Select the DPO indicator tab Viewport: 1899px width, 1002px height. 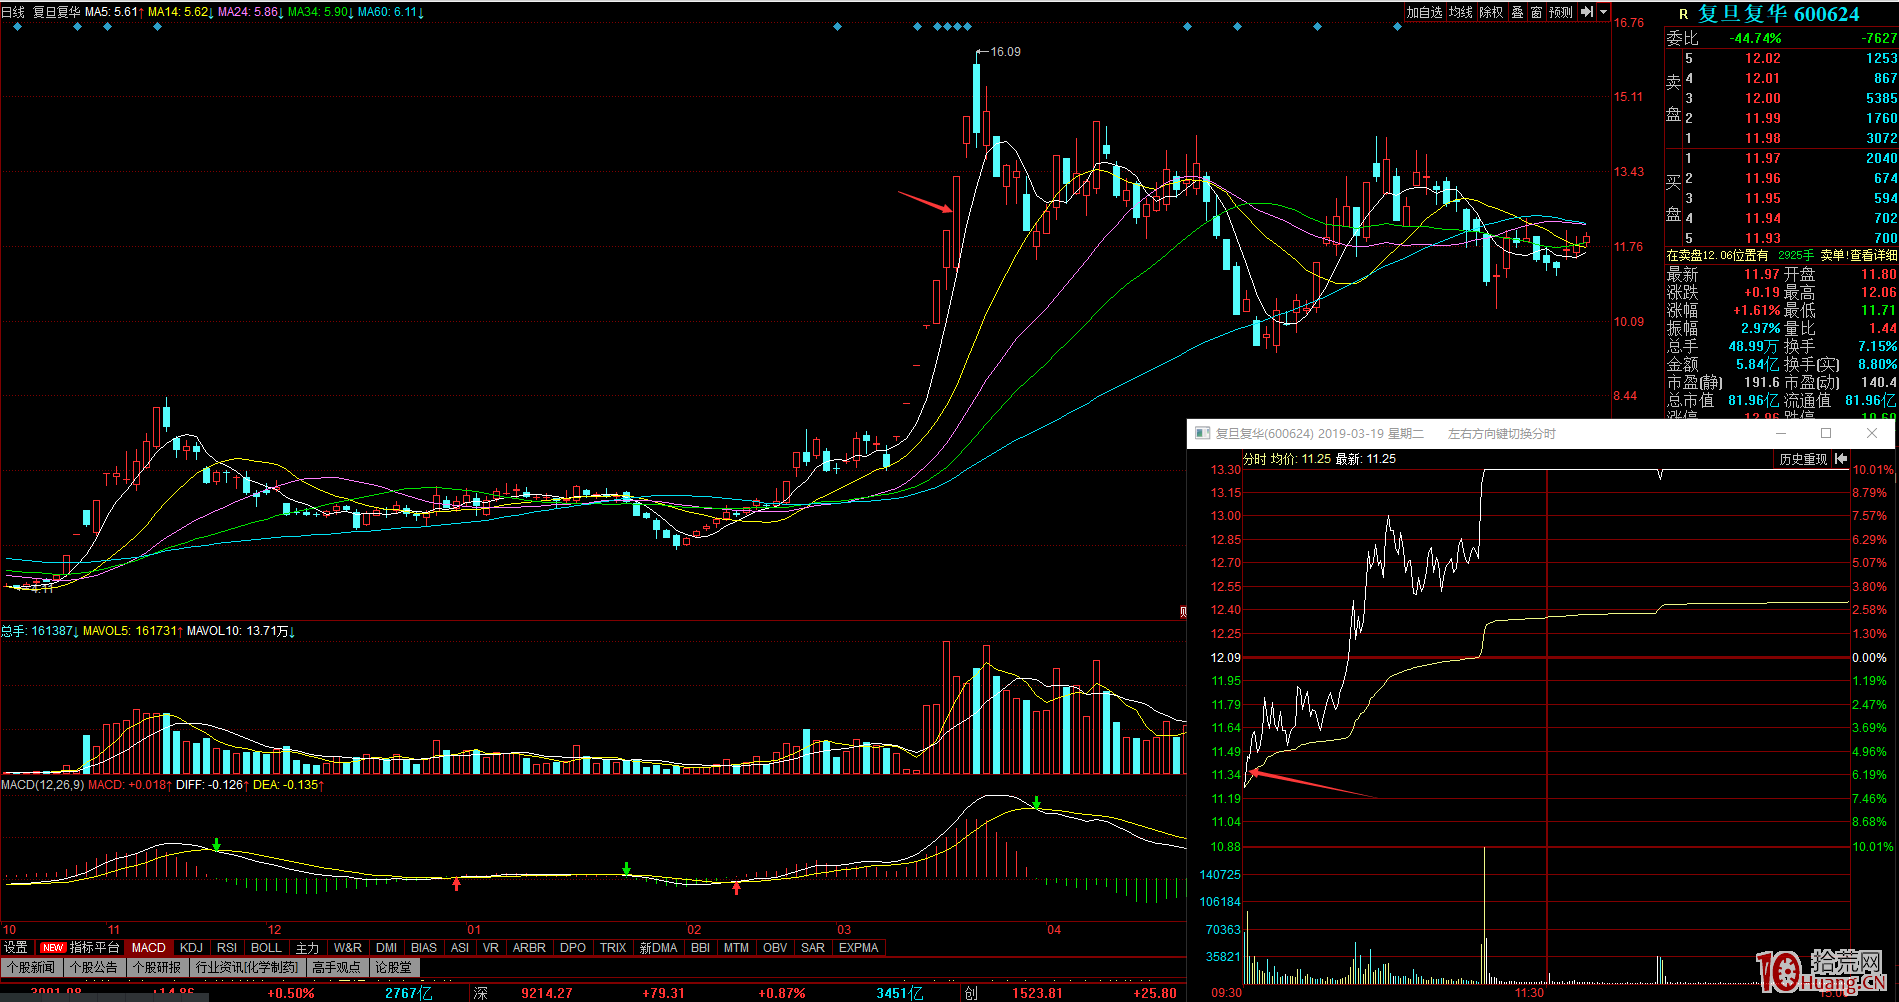coord(573,947)
